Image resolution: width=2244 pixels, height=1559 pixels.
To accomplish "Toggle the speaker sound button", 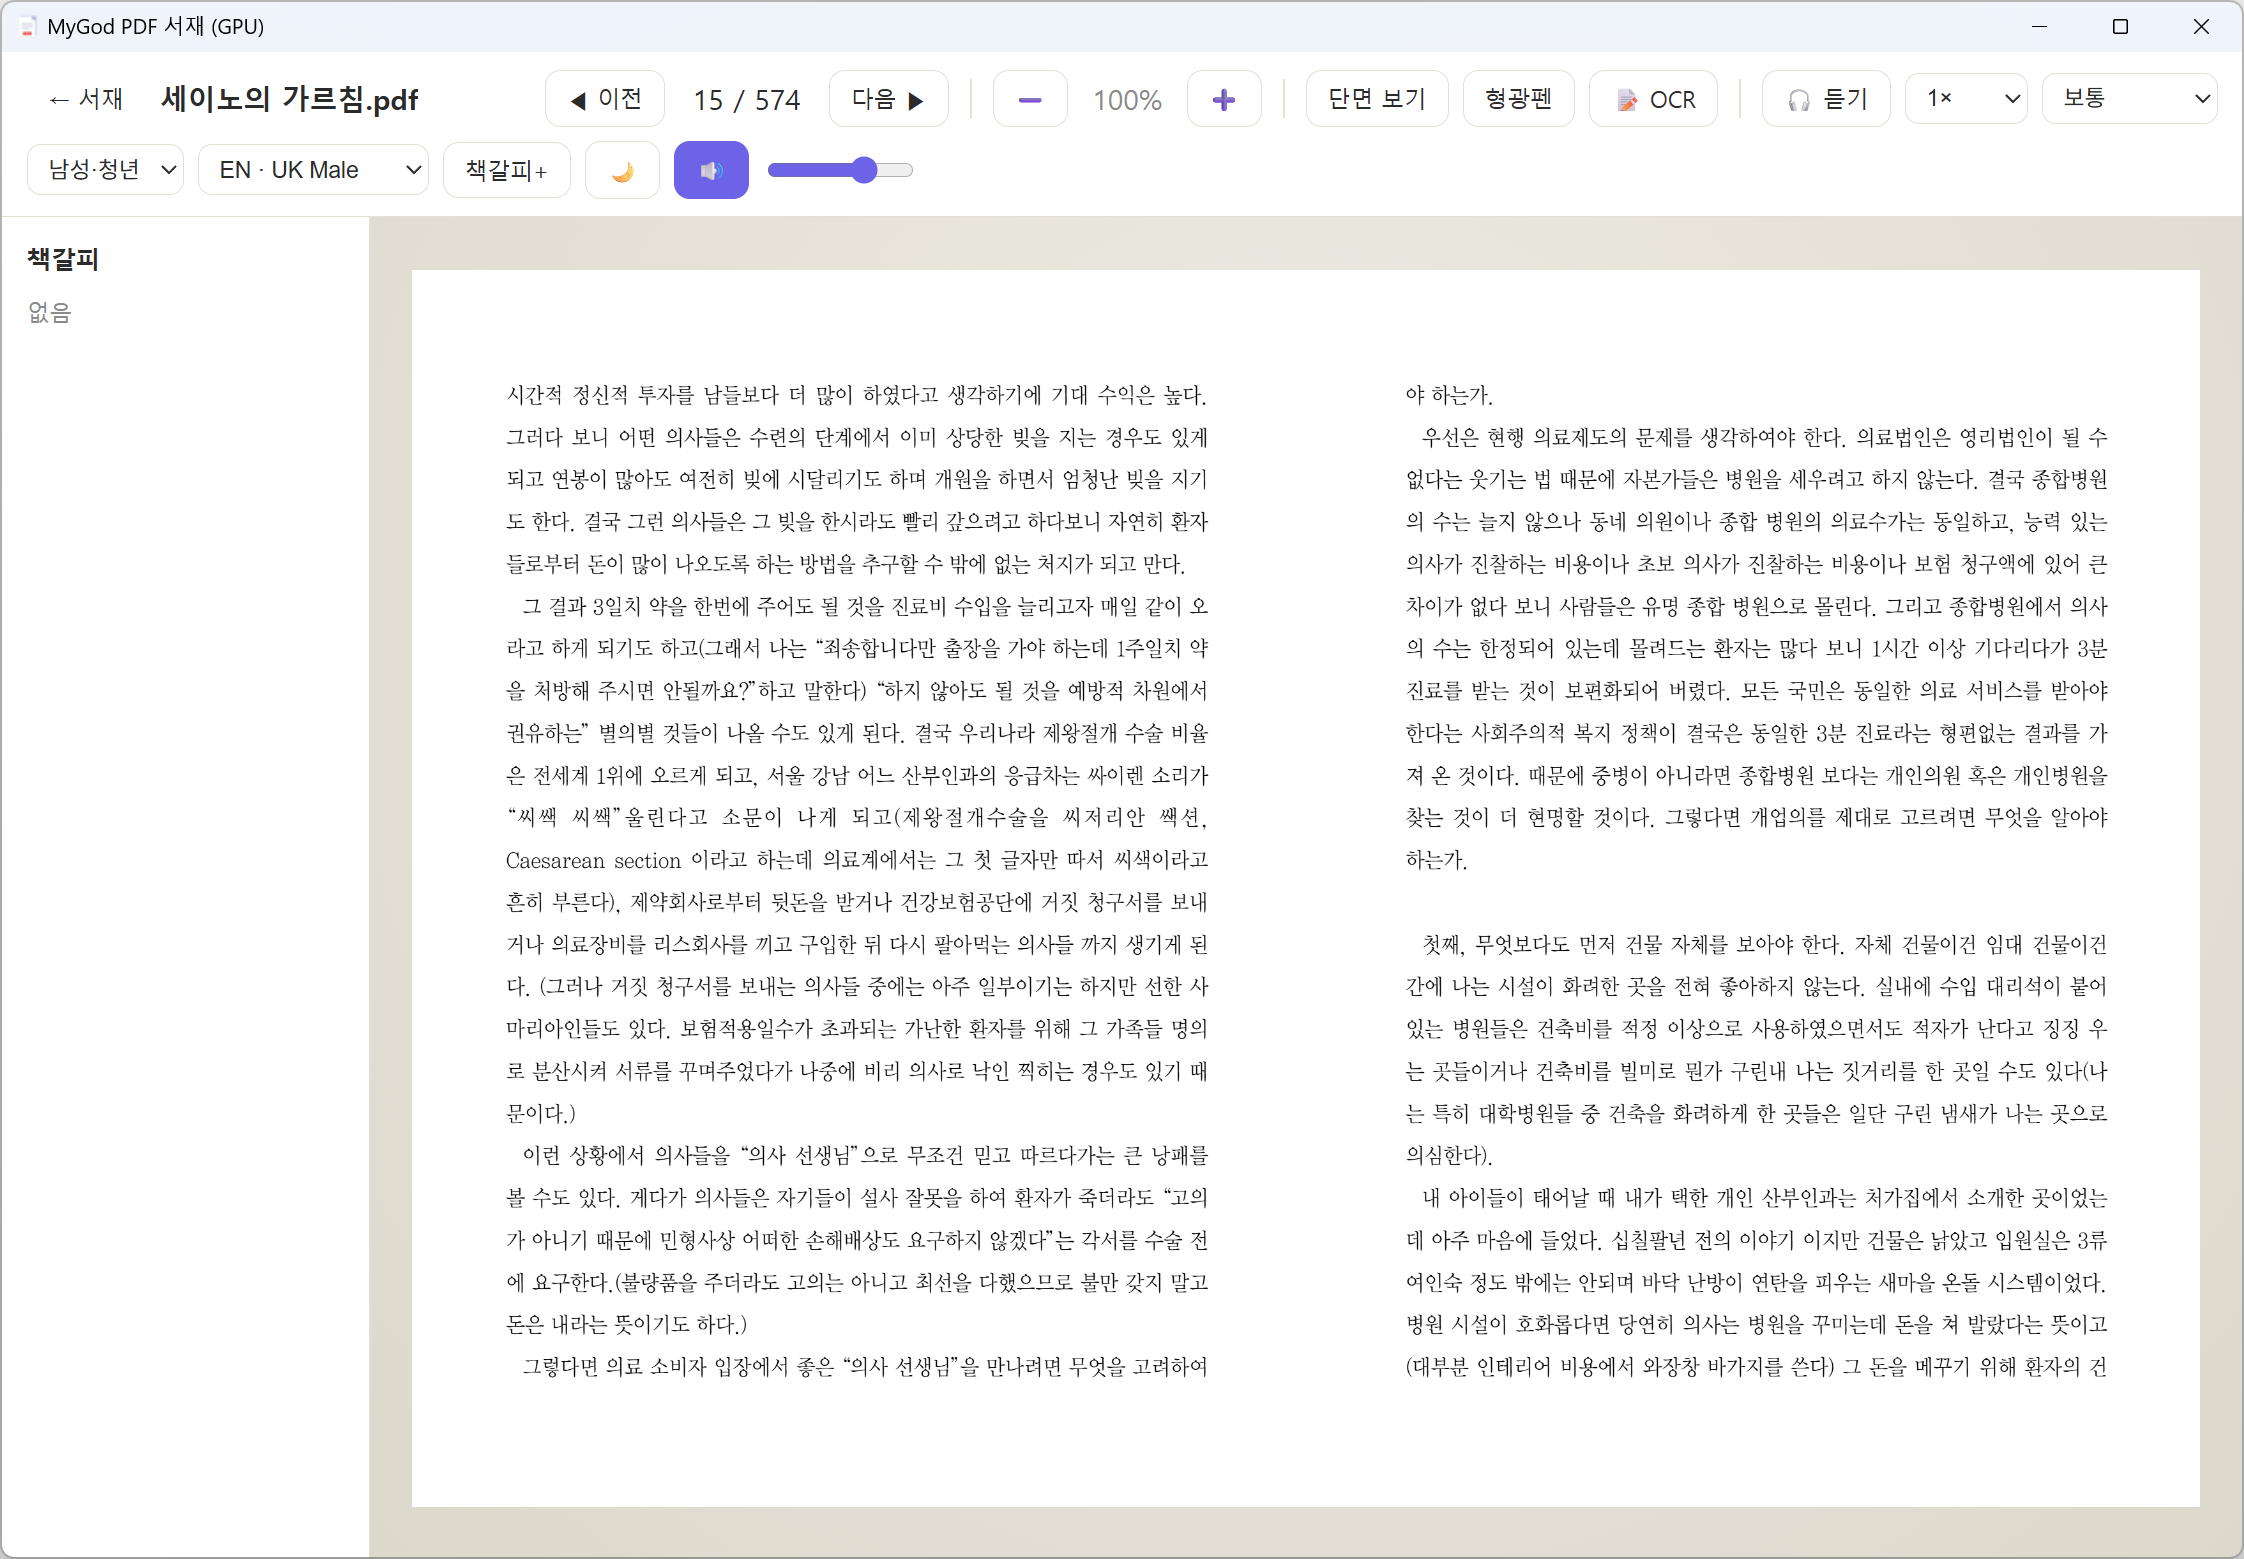I will point(711,170).
